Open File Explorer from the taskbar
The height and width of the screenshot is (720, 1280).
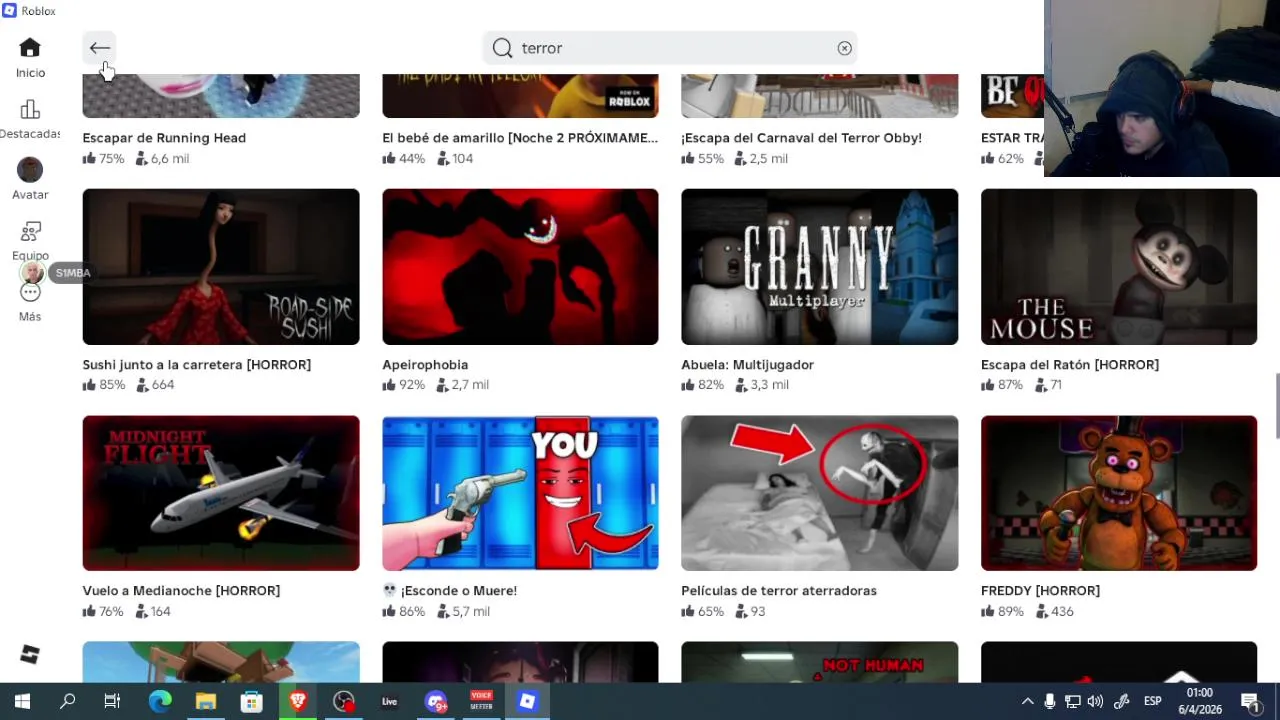point(206,702)
